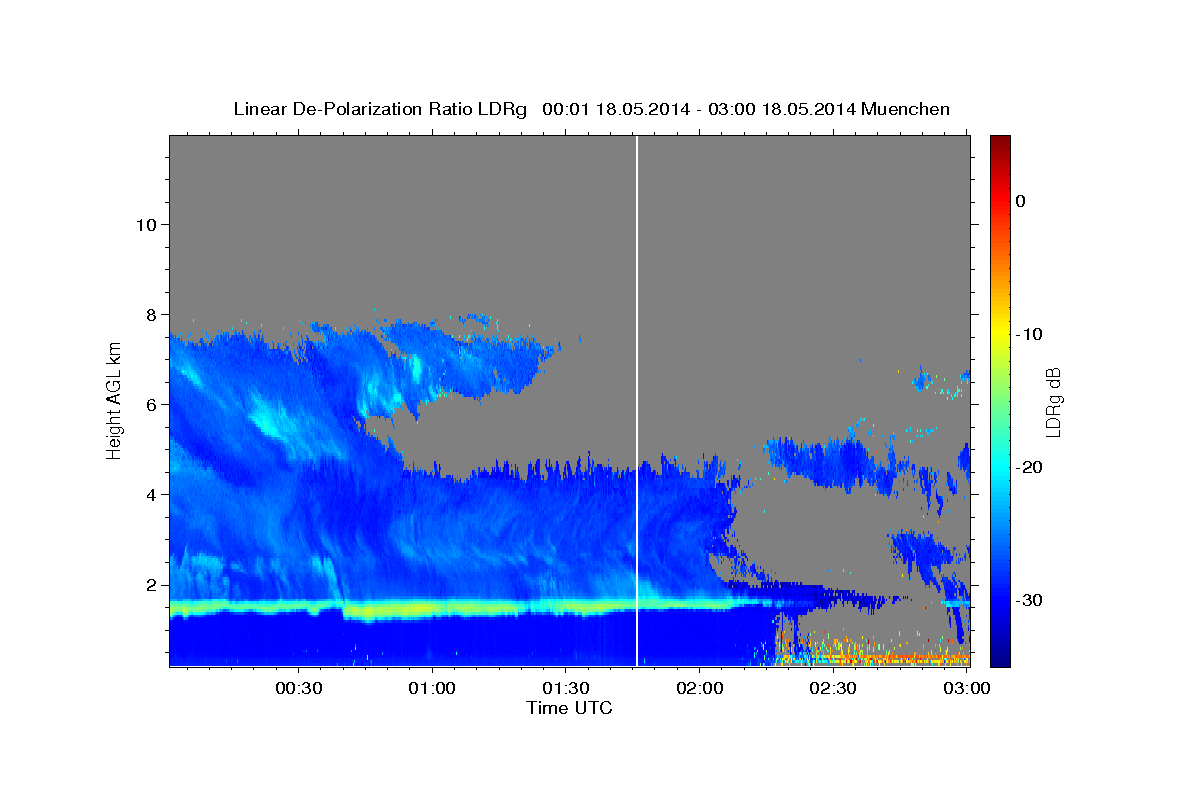Click the colorbar value "0"
This screenshot has height=800, width=1200.
(x=1020, y=201)
